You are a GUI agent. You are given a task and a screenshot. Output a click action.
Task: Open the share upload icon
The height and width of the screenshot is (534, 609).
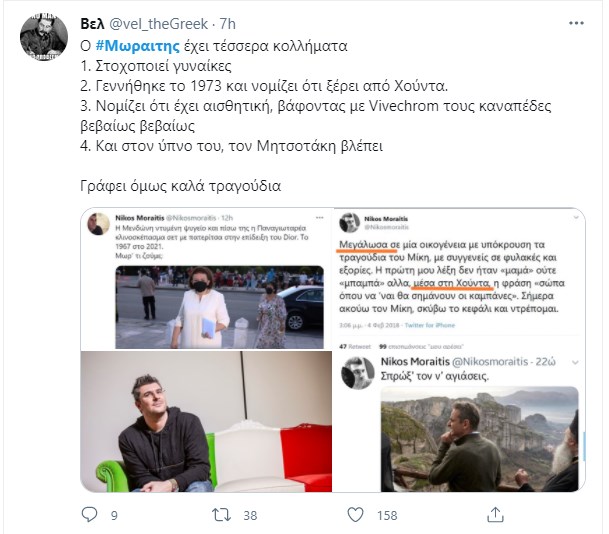[x=495, y=515]
